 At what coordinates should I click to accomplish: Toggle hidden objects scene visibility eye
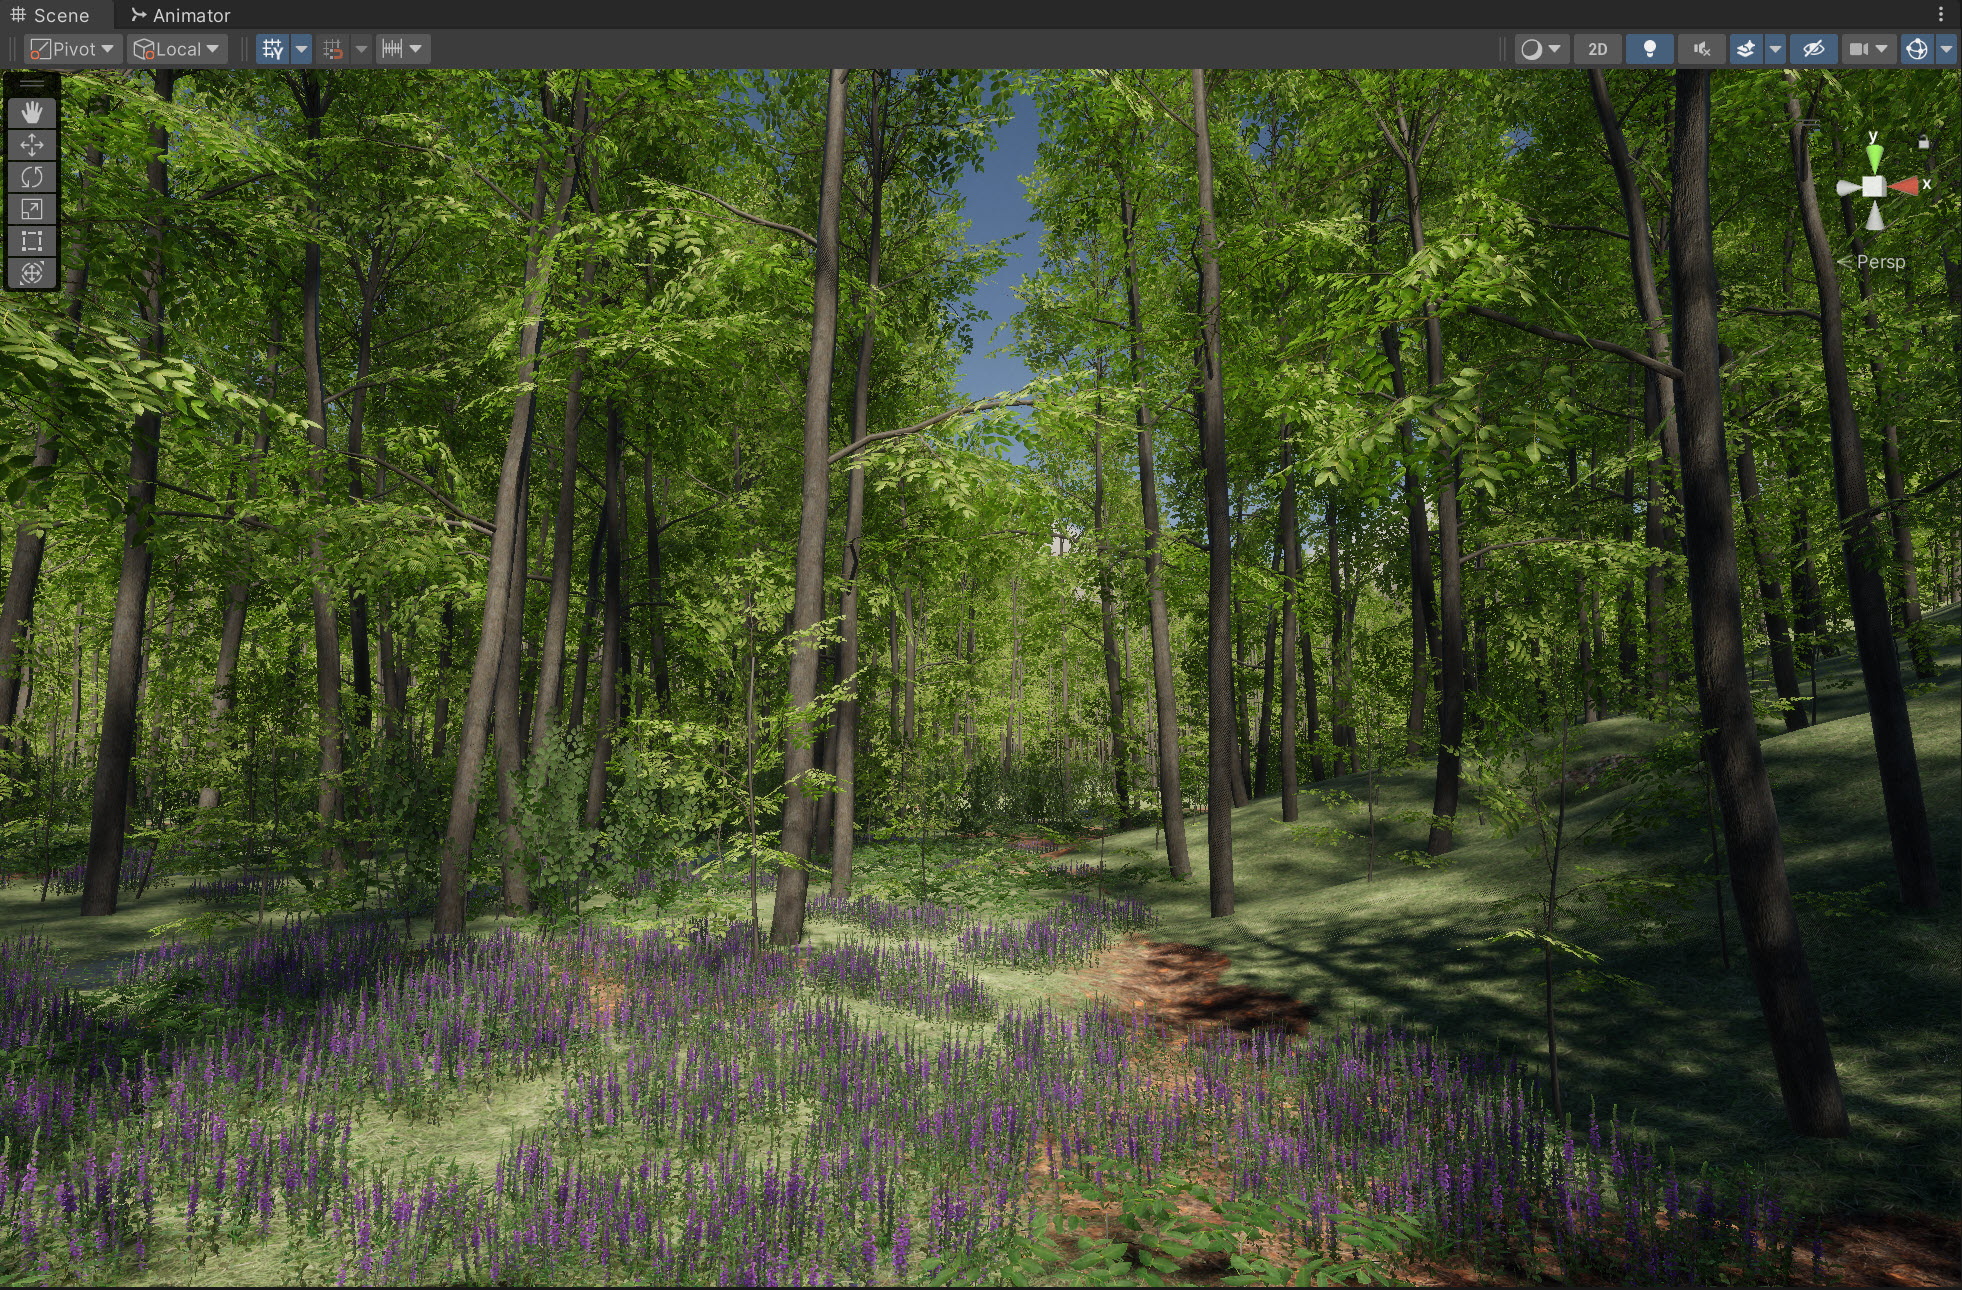tap(1813, 49)
